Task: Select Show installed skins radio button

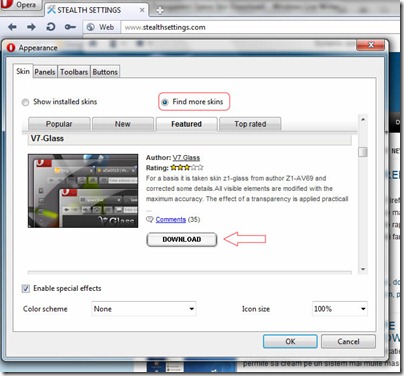Action: [x=25, y=102]
